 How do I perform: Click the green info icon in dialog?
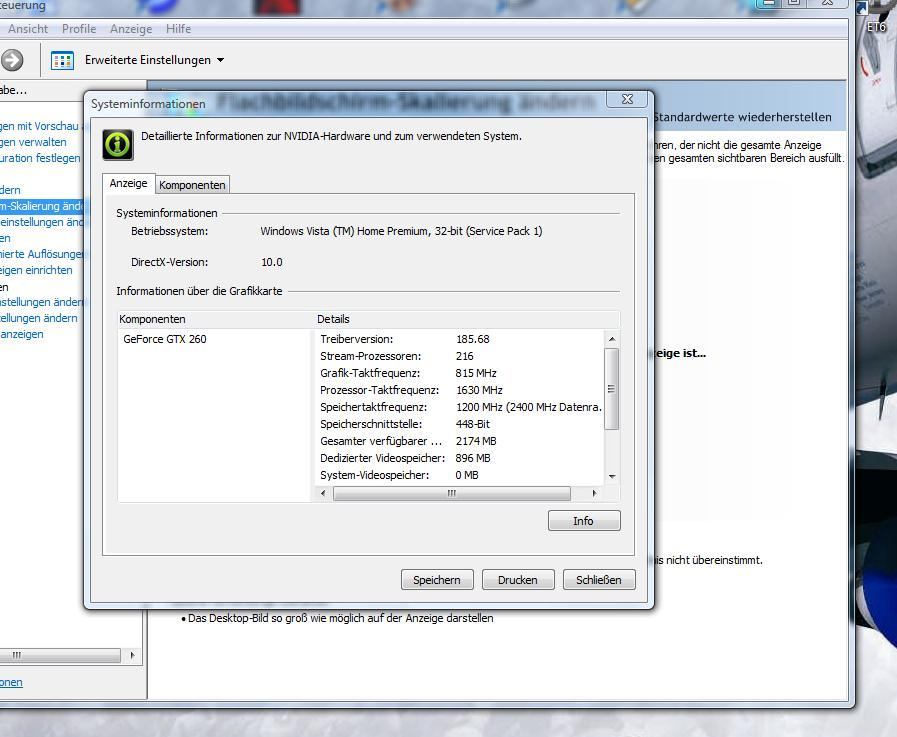118,144
